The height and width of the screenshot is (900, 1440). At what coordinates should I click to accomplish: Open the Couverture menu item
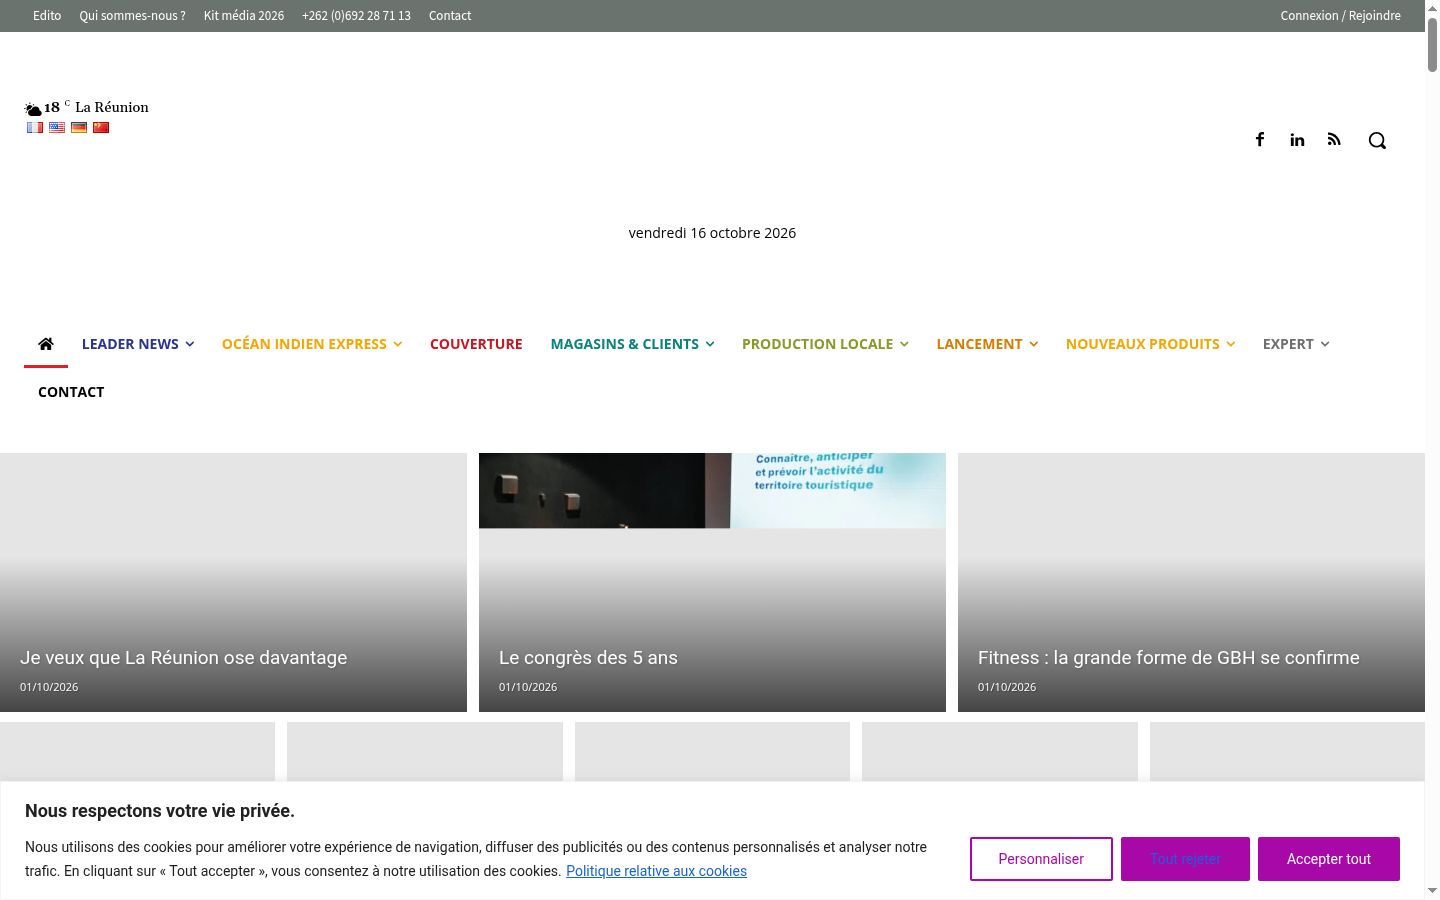point(476,344)
